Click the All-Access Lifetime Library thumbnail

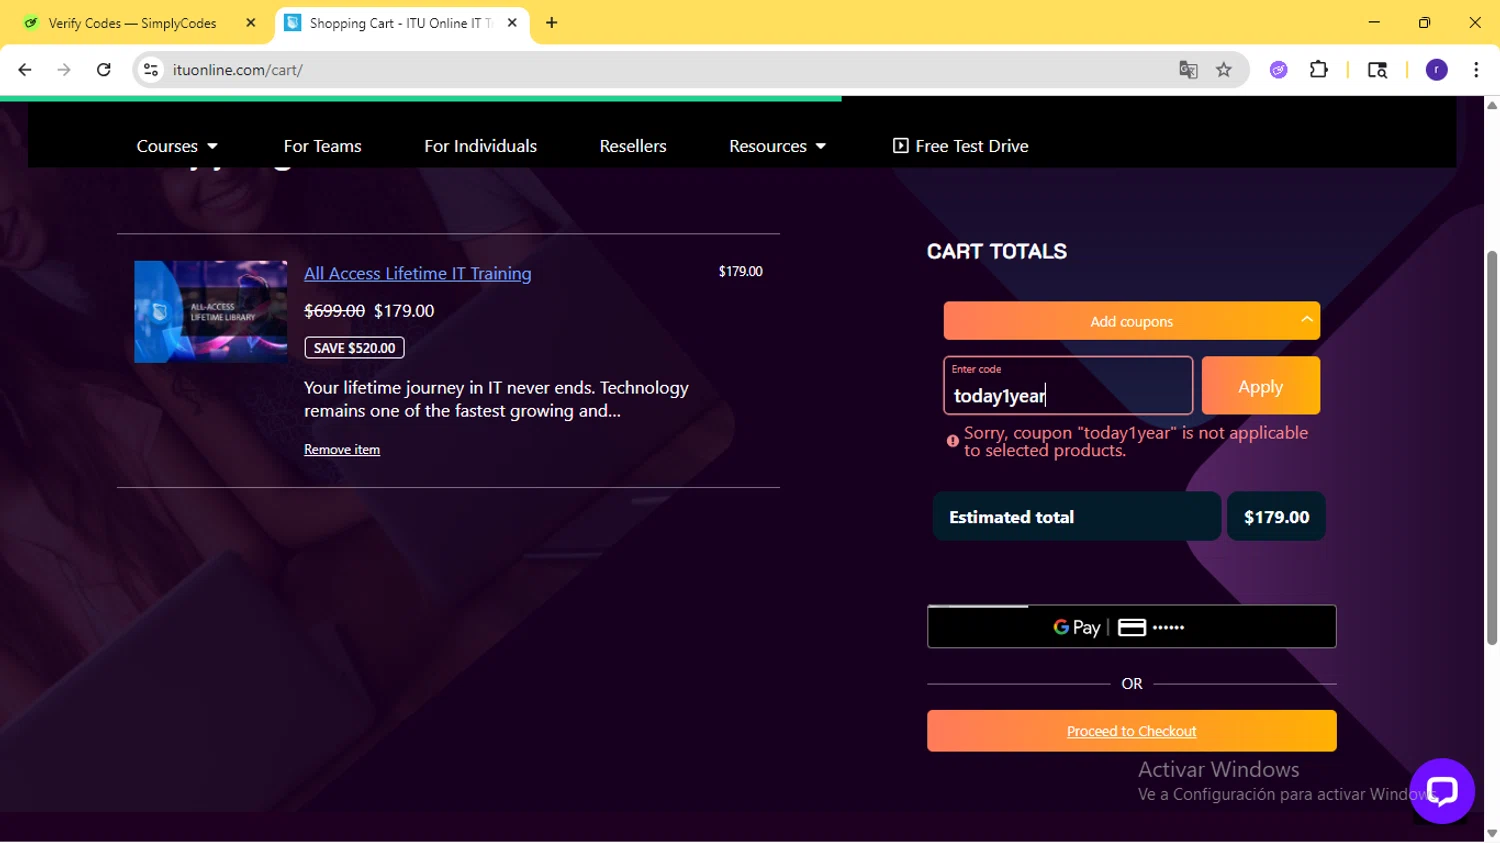[x=210, y=312]
